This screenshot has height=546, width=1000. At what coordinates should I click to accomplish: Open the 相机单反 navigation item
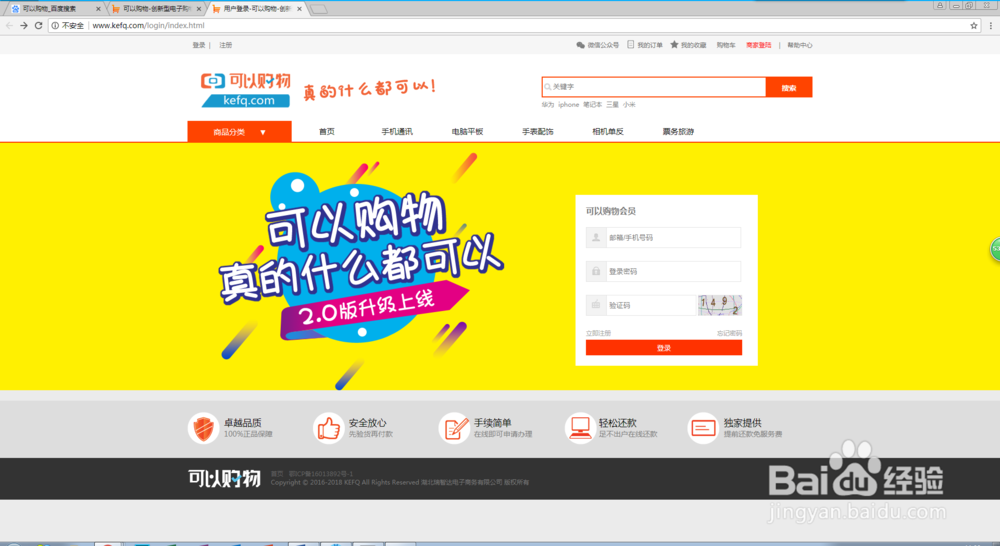click(608, 131)
